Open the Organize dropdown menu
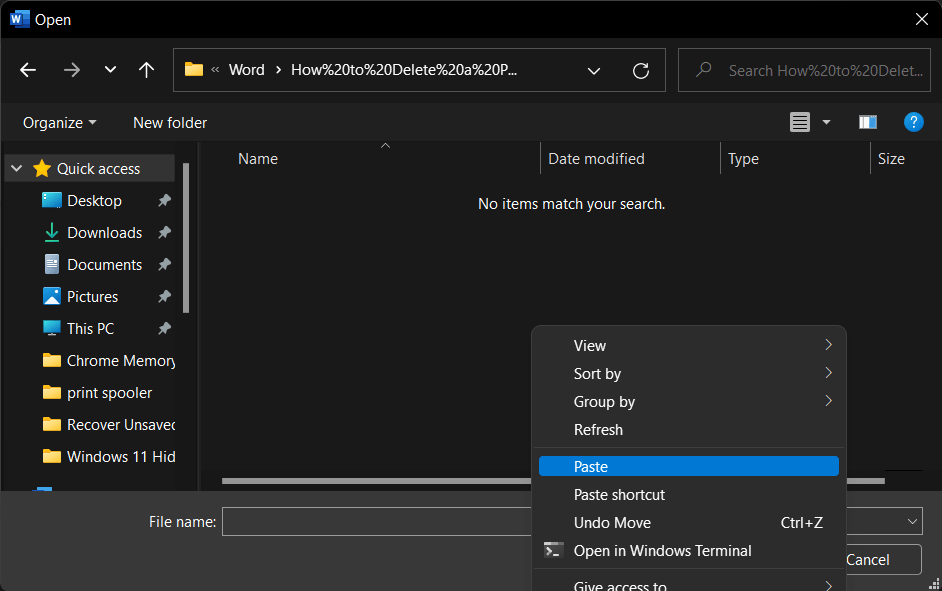The image size is (942, 591). point(58,122)
